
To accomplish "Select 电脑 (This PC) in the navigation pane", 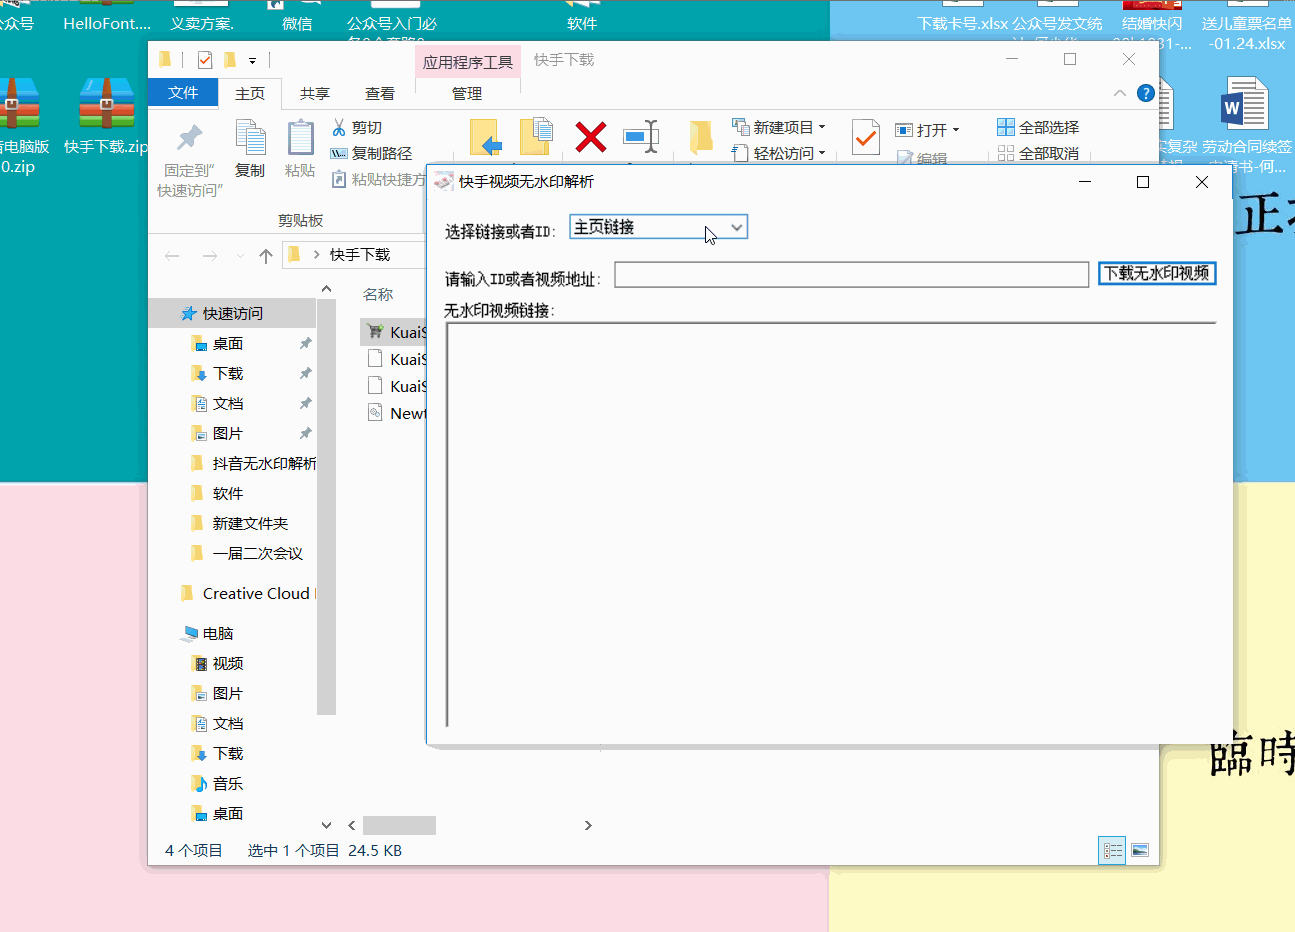I will [x=208, y=633].
